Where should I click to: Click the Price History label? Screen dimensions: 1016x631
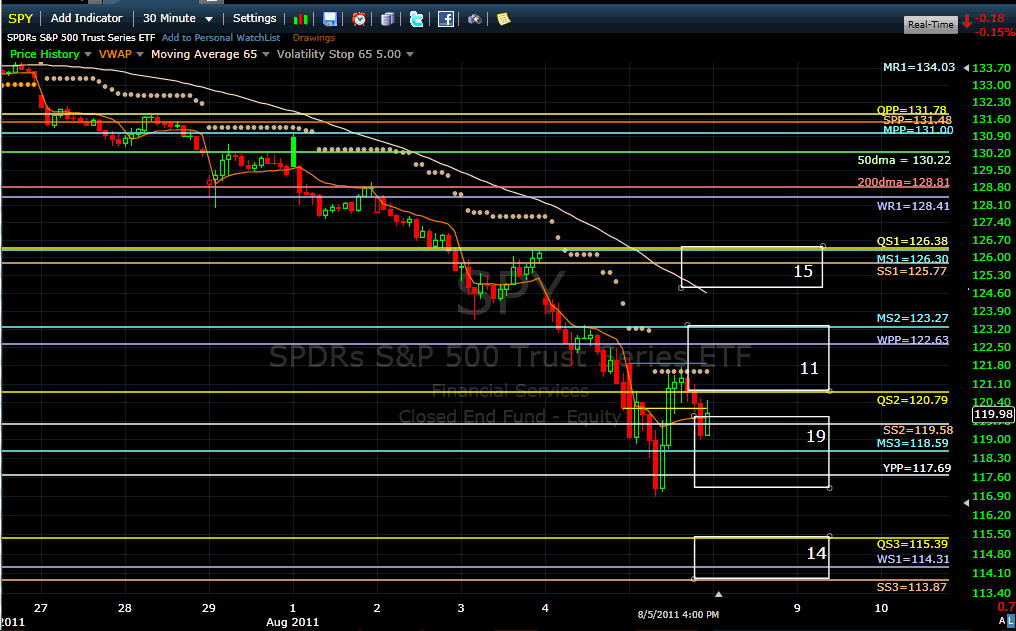click(45, 54)
